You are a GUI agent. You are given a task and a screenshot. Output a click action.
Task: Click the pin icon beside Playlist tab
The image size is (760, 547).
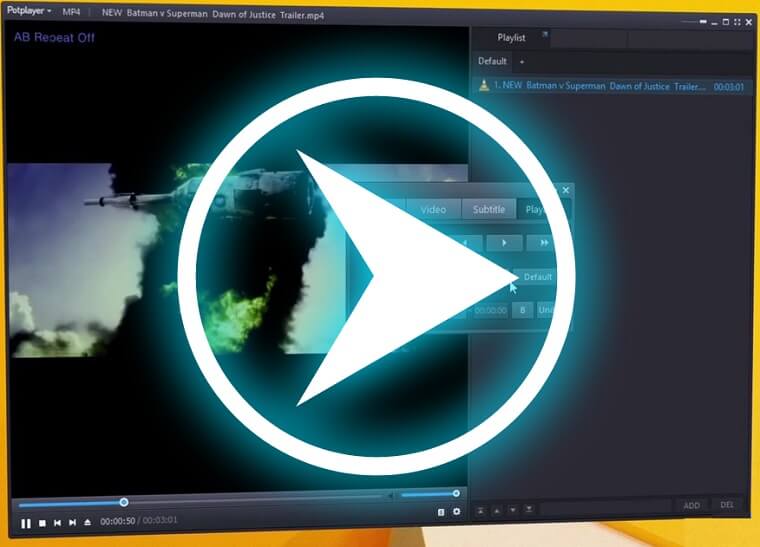point(545,34)
